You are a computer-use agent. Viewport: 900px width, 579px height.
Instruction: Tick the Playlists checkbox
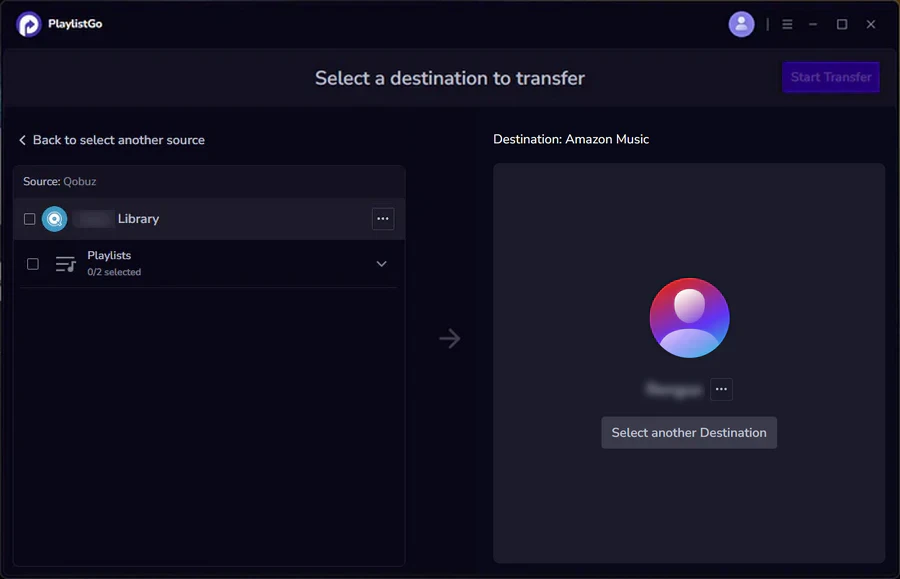click(x=33, y=264)
